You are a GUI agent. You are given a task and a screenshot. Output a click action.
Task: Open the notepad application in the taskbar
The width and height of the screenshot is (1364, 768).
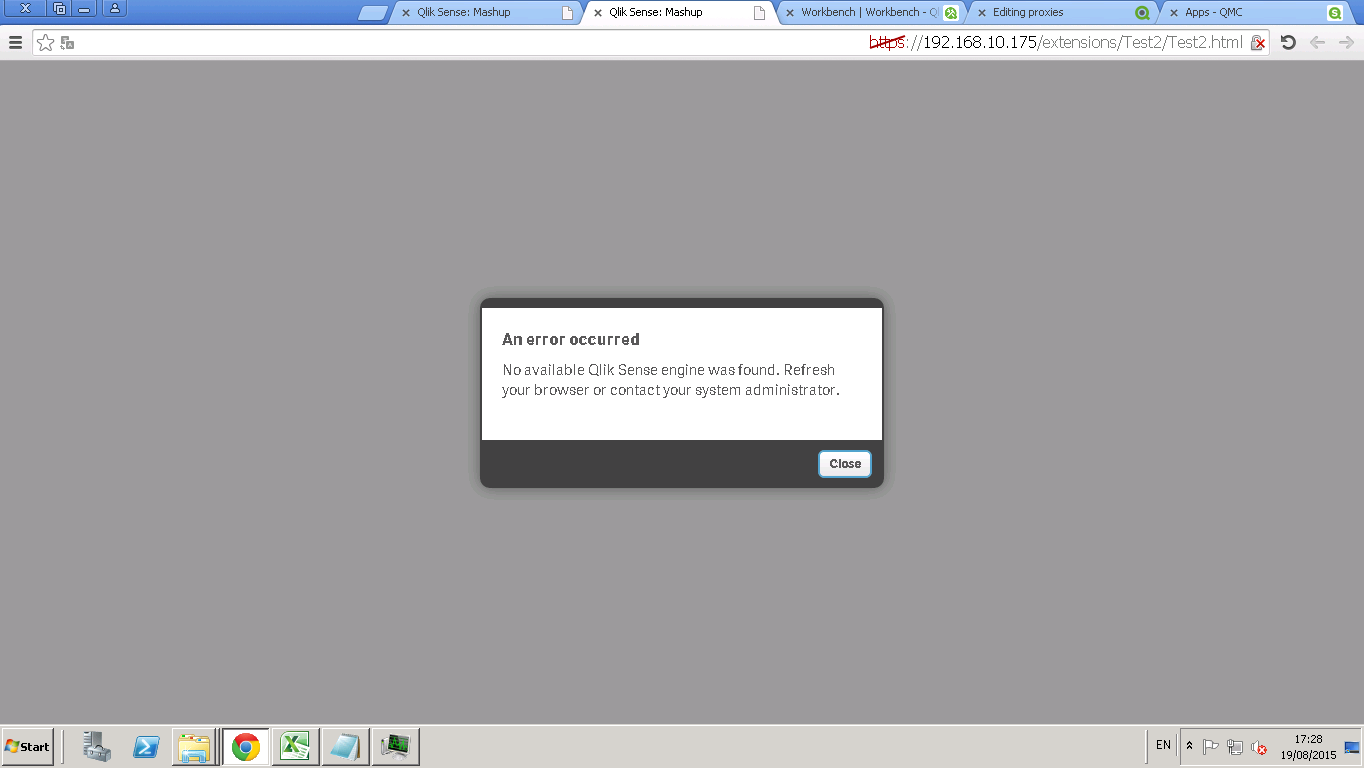point(345,747)
